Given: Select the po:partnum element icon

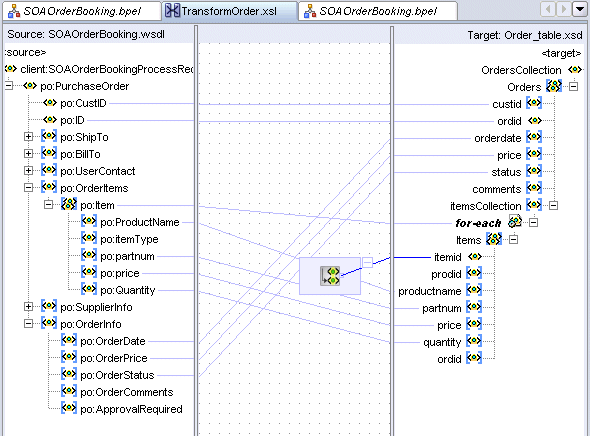Looking at the screenshot, I should 89,255.
